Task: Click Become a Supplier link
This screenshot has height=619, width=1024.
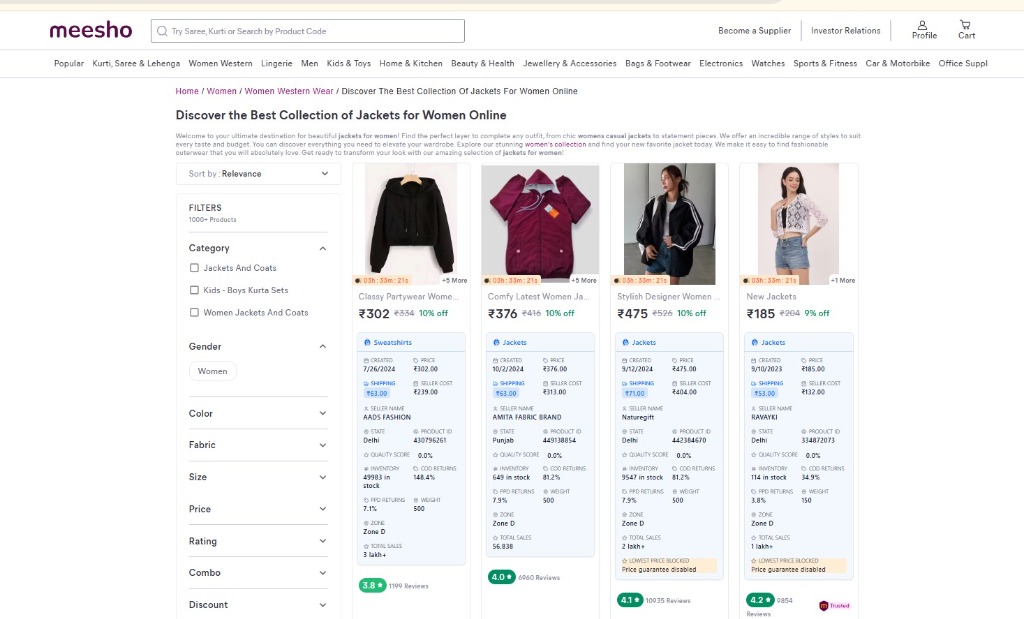Action: [754, 31]
